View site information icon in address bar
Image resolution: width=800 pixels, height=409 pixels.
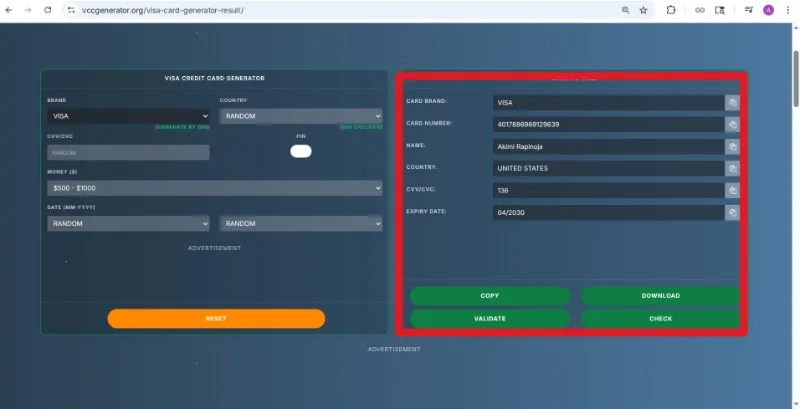point(71,10)
